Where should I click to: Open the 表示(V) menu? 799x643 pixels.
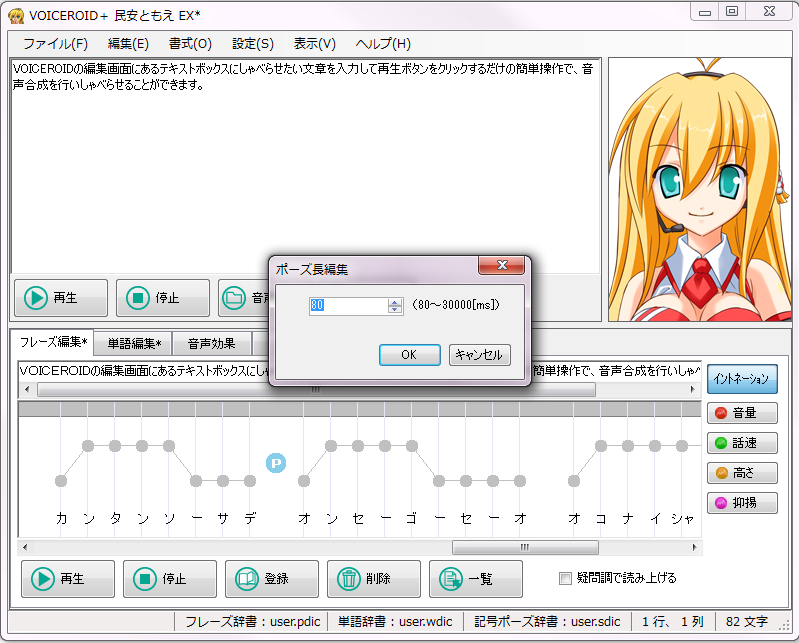(314, 44)
